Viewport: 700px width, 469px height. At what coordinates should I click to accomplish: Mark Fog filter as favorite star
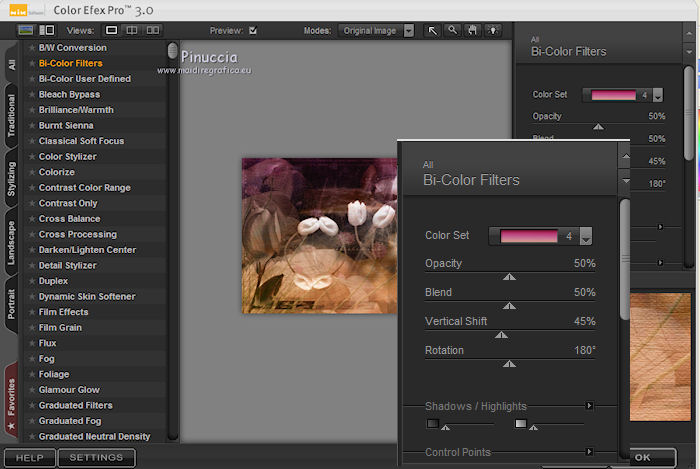pyautogui.click(x=31, y=359)
